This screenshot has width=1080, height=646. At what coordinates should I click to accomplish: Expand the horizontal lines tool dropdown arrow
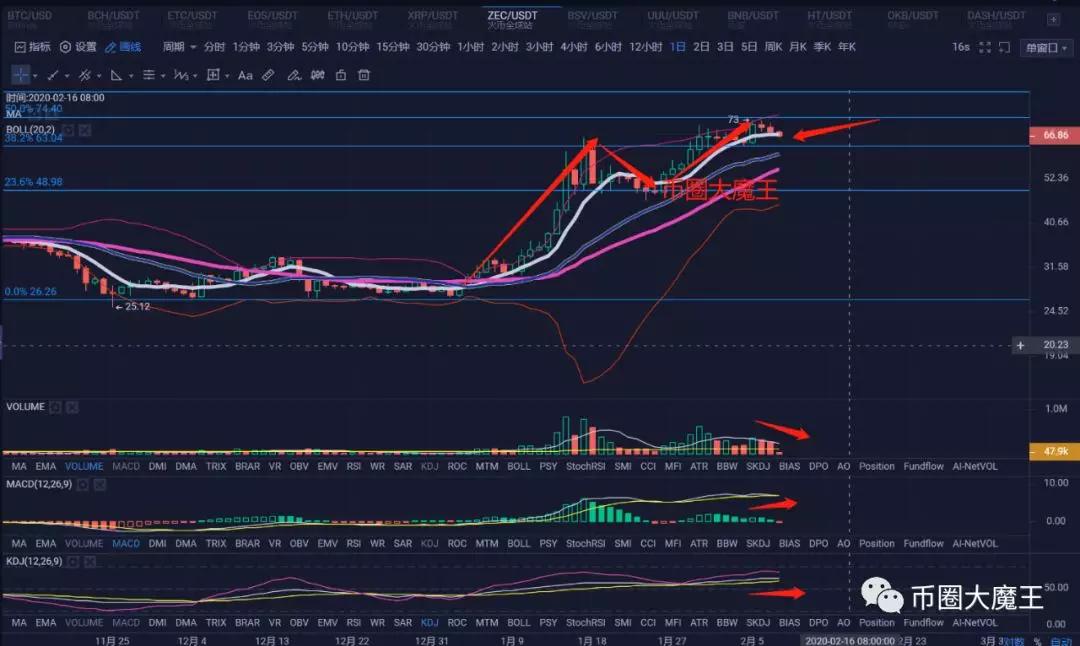(x=163, y=76)
